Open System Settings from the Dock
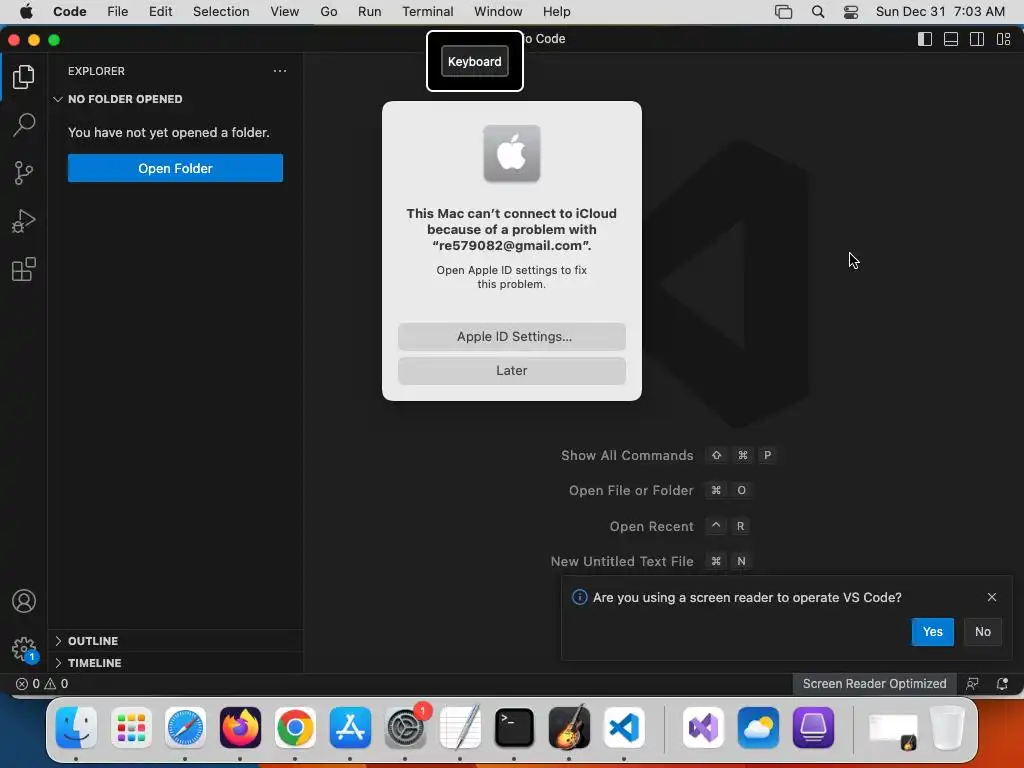The height and width of the screenshot is (768, 1024). click(x=405, y=728)
